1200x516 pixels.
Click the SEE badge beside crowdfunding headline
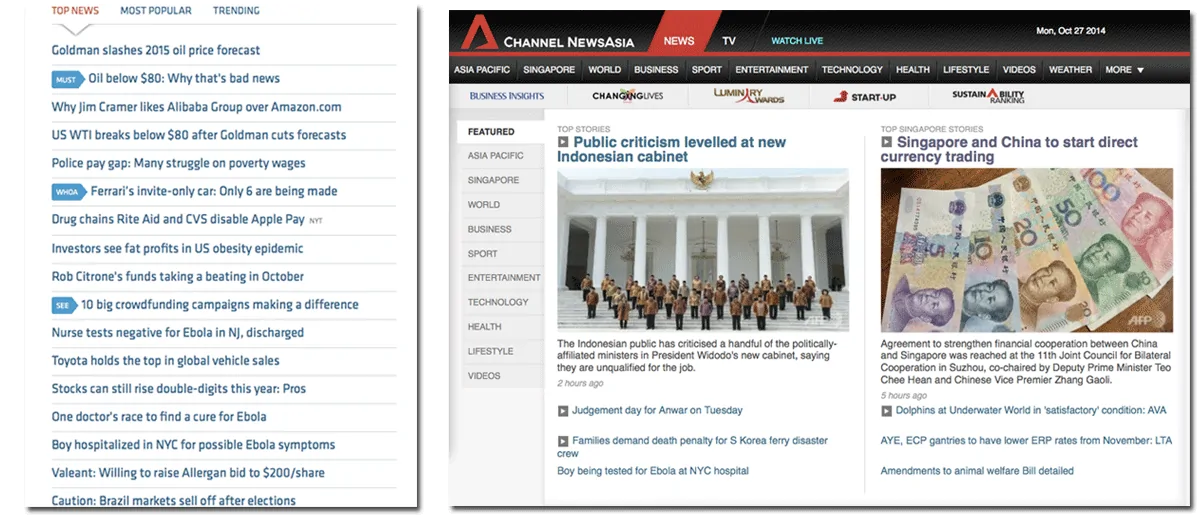pos(64,305)
